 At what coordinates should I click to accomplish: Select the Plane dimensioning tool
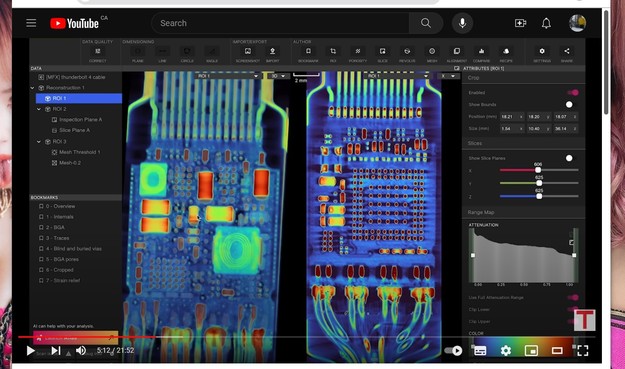(x=138, y=51)
